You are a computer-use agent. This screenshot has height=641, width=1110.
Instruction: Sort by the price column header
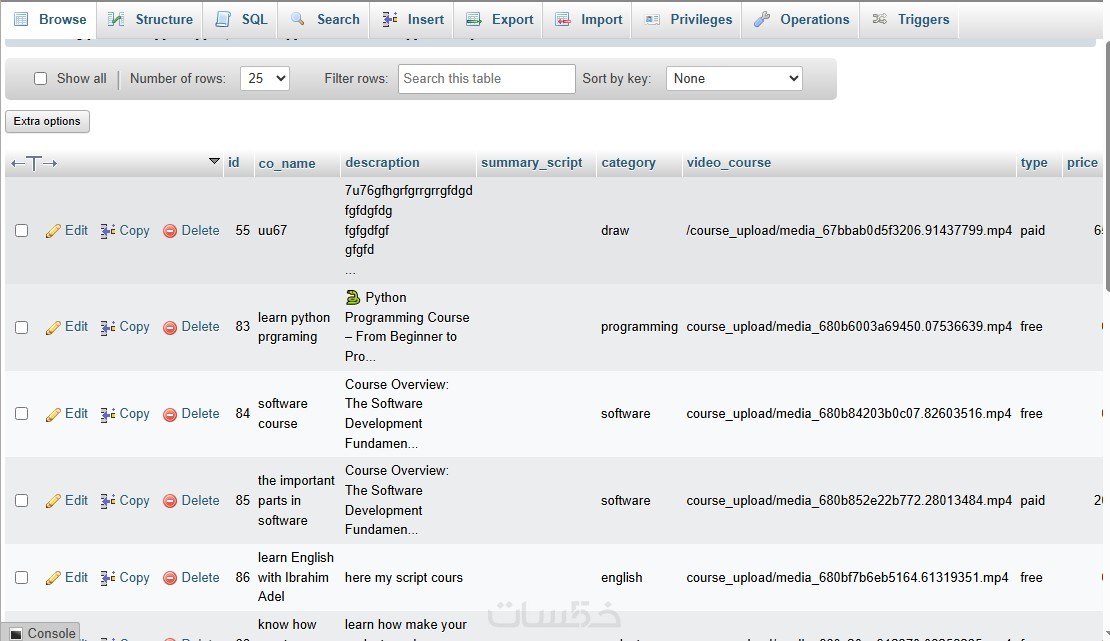point(1082,163)
